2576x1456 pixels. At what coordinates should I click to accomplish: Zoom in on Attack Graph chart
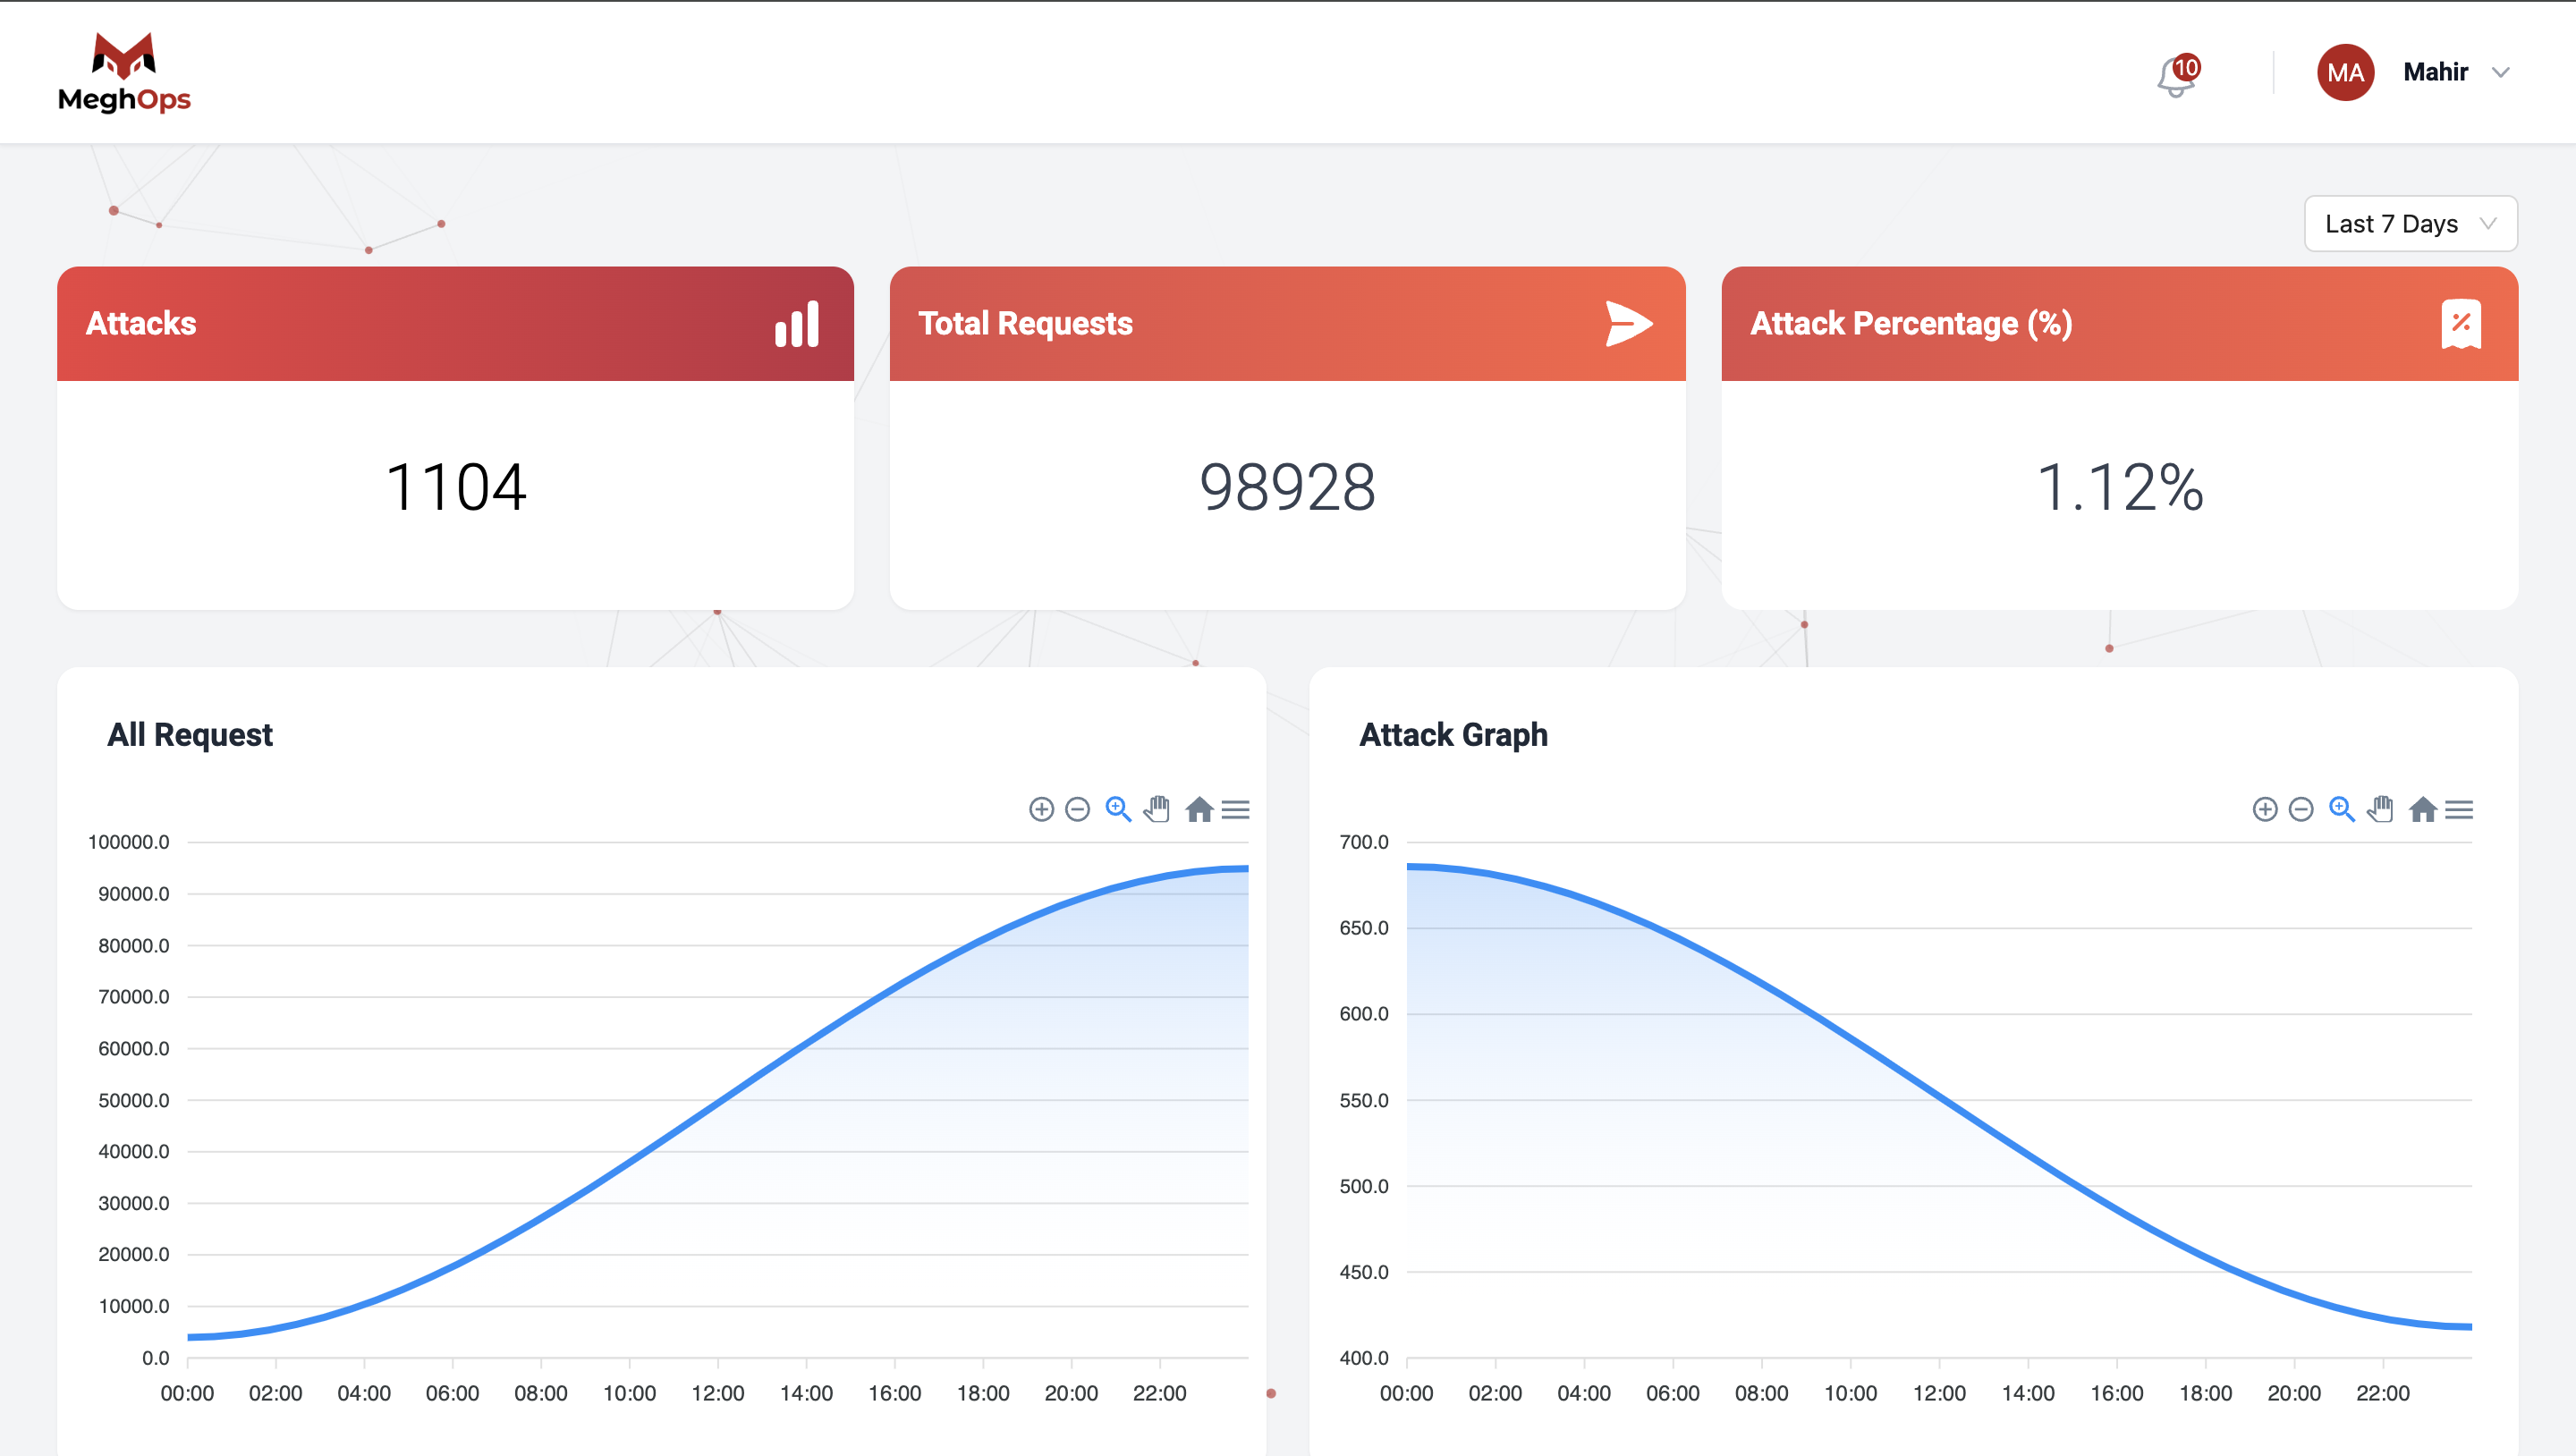point(2265,809)
